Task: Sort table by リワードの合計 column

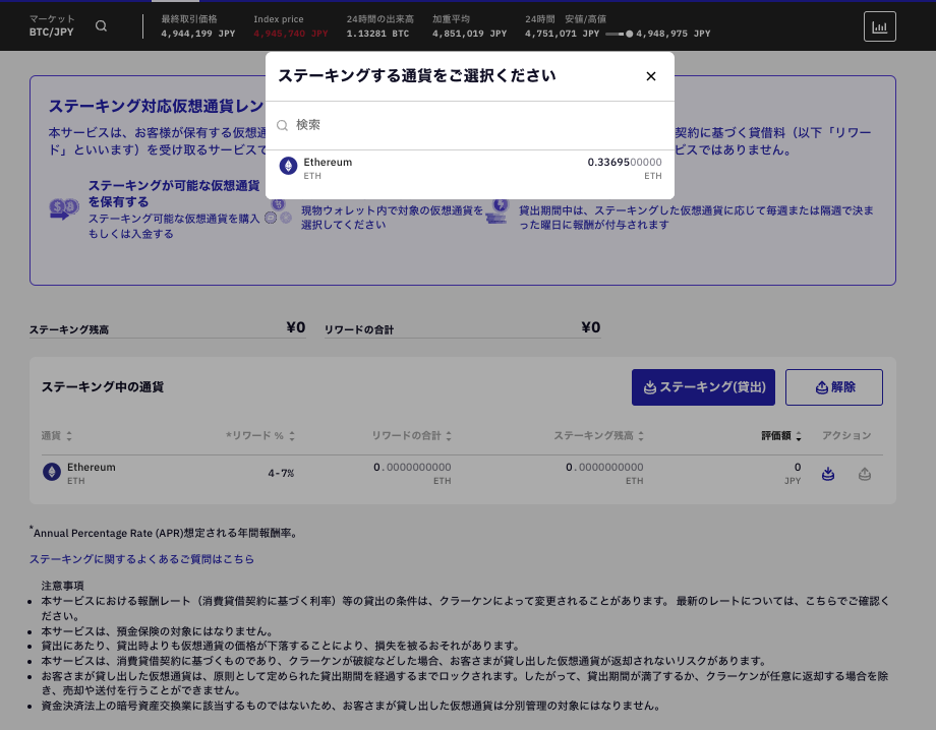Action: point(411,436)
